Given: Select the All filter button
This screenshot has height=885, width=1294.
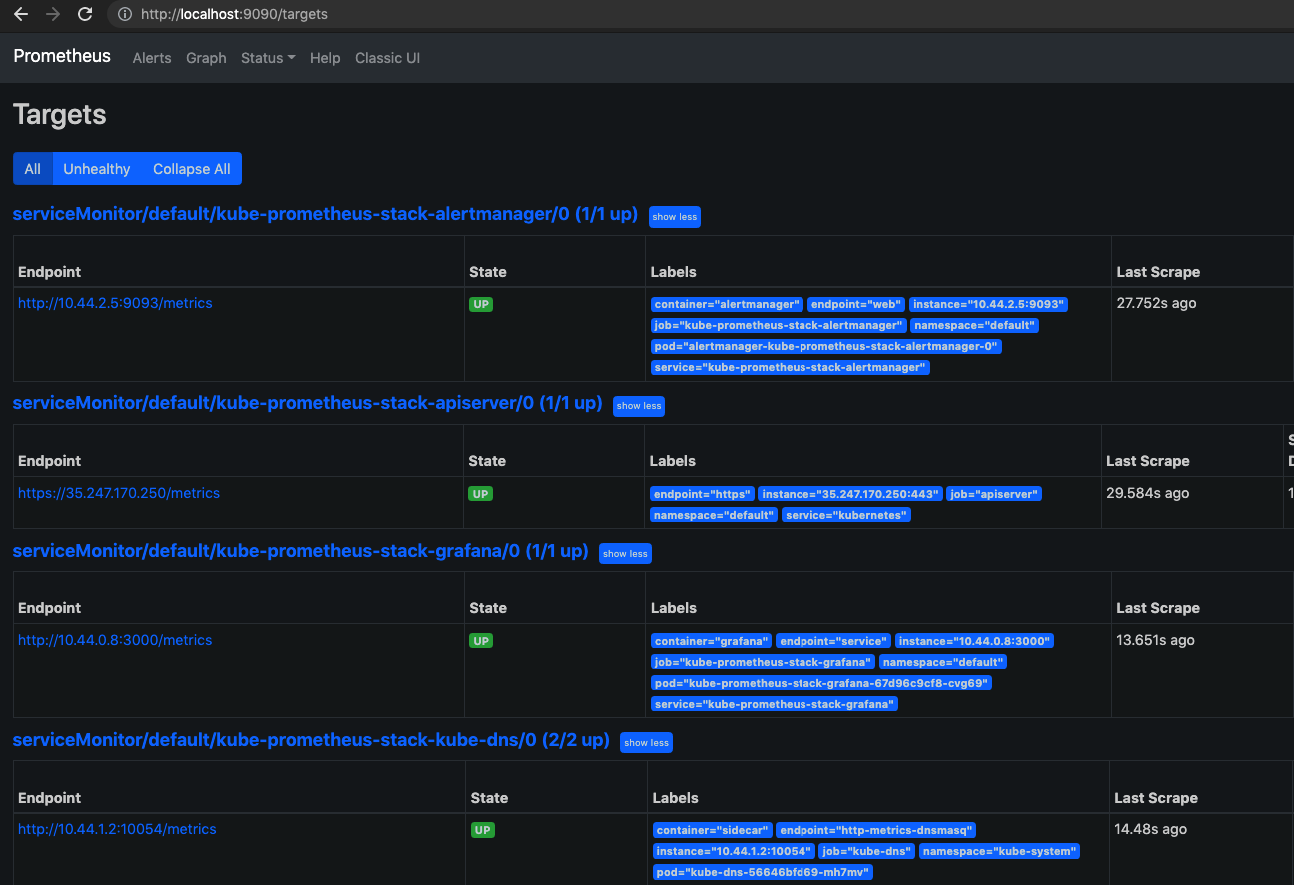Looking at the screenshot, I should 33,169.
